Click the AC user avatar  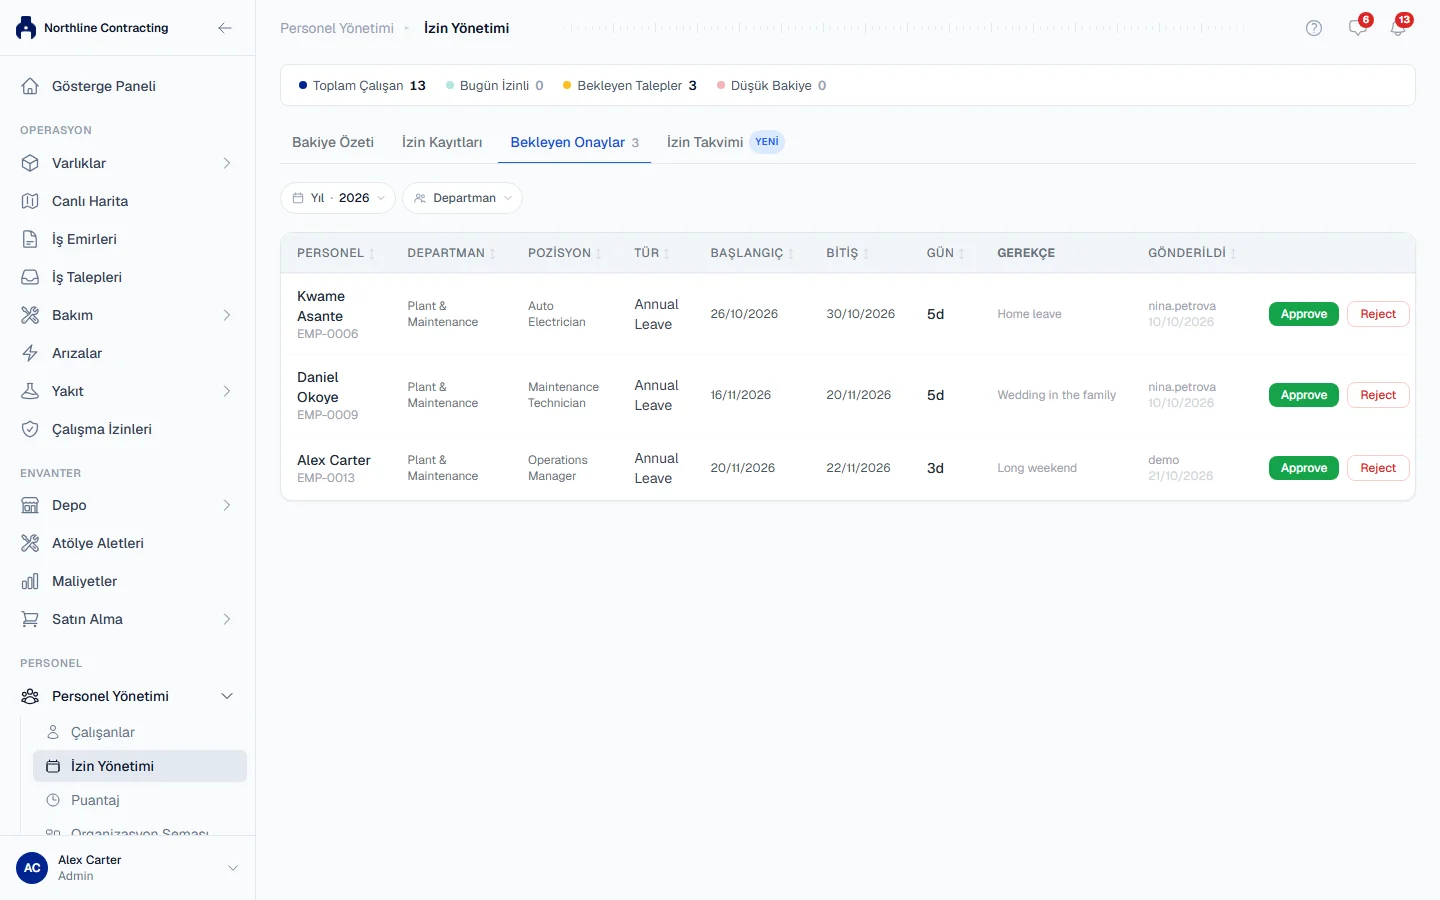[x=32, y=868]
